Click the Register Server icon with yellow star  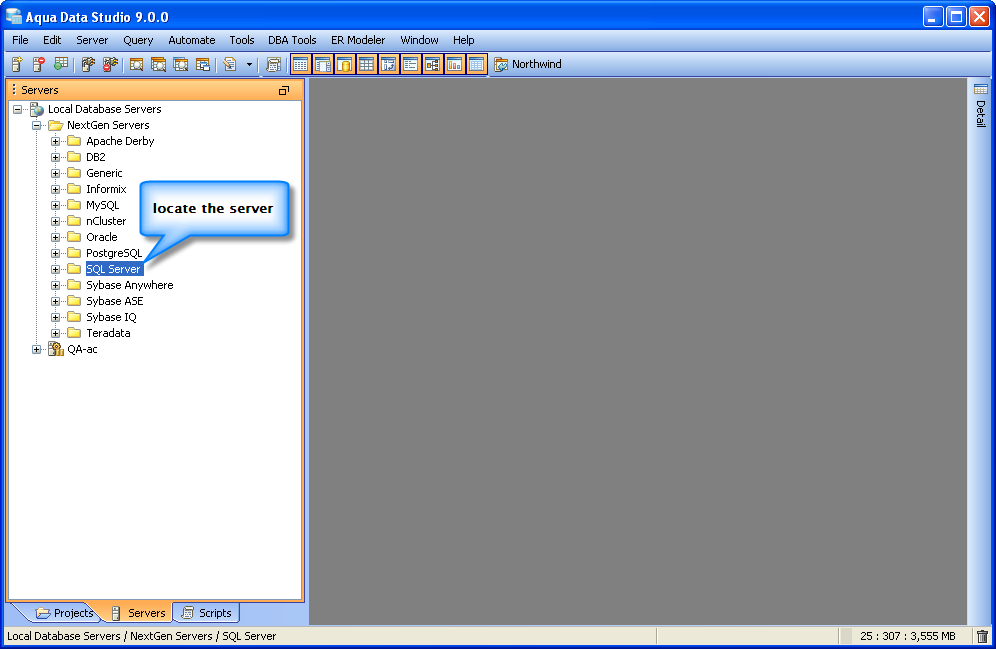(x=17, y=64)
